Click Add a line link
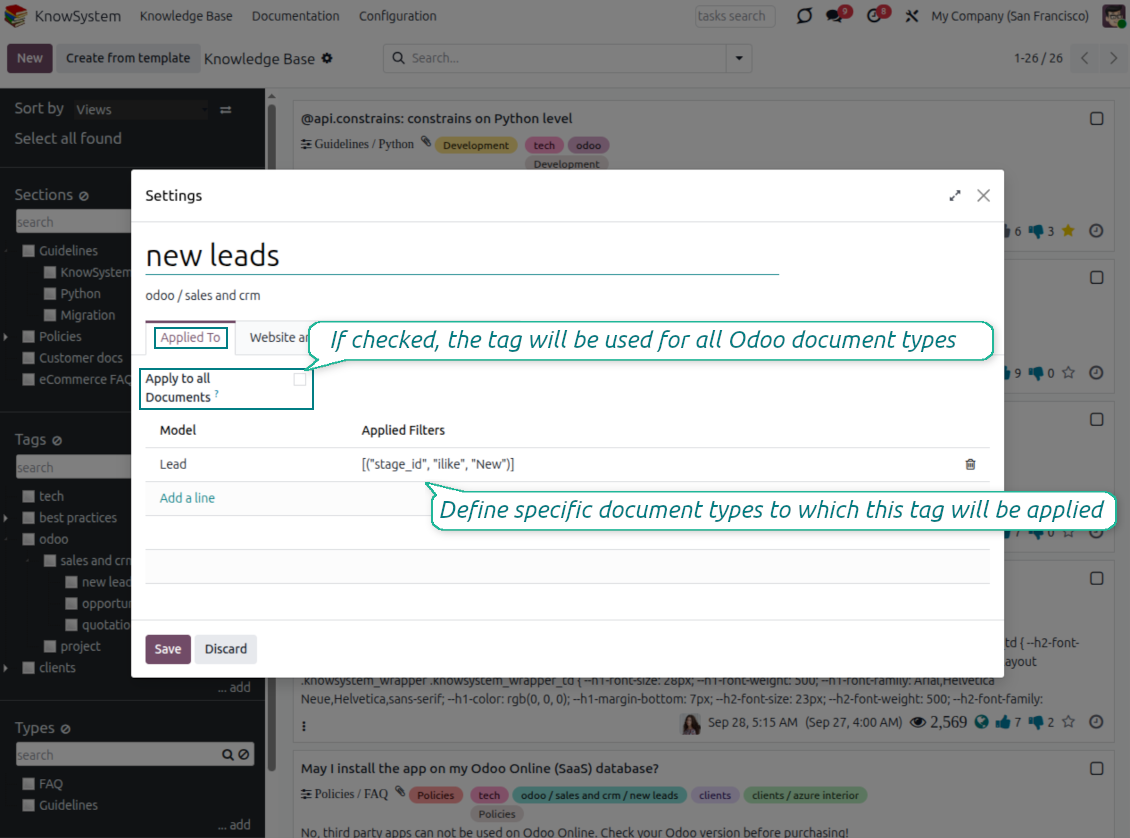1130x838 pixels. coord(187,498)
